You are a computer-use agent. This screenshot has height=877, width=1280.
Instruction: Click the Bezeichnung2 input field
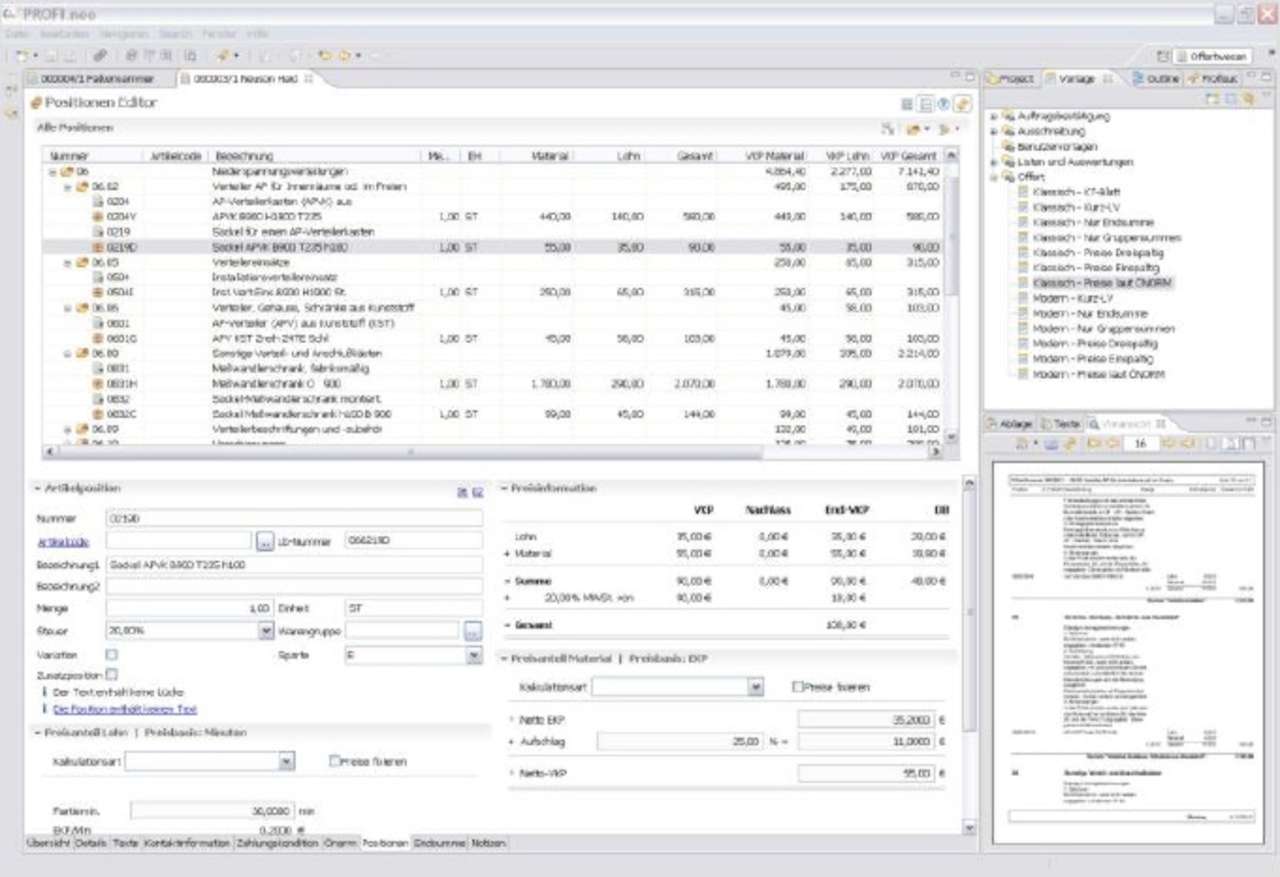pyautogui.click(x=294, y=586)
